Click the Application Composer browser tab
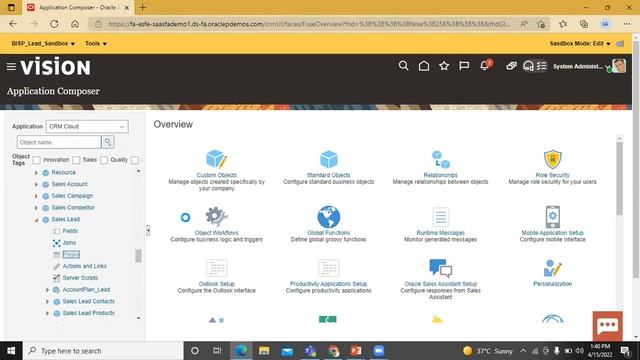The width and height of the screenshot is (640, 360). (x=77, y=7)
